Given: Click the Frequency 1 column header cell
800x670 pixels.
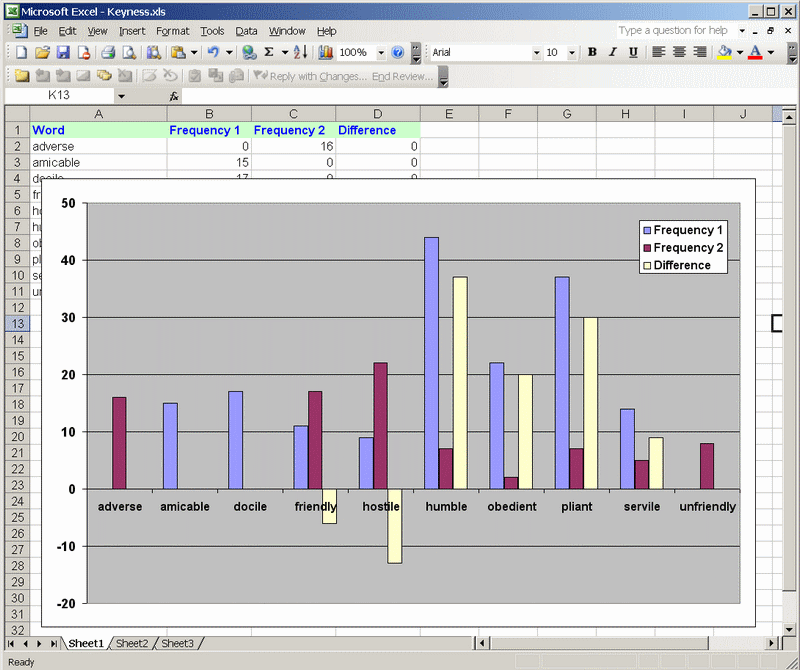Looking at the screenshot, I should tap(205, 130).
